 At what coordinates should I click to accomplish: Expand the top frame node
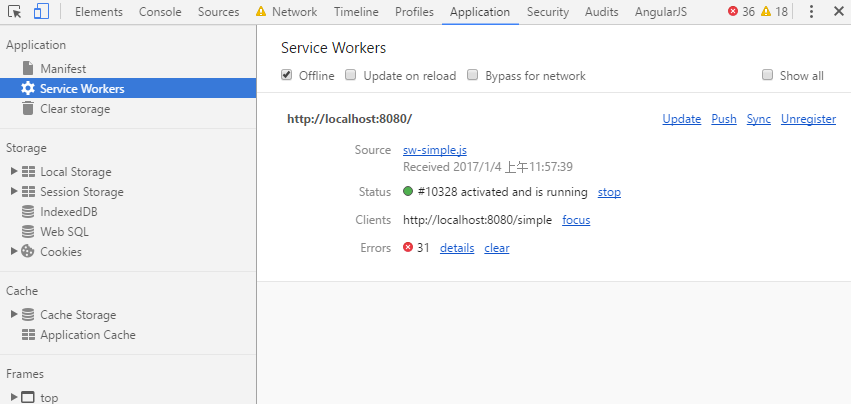click(14, 397)
